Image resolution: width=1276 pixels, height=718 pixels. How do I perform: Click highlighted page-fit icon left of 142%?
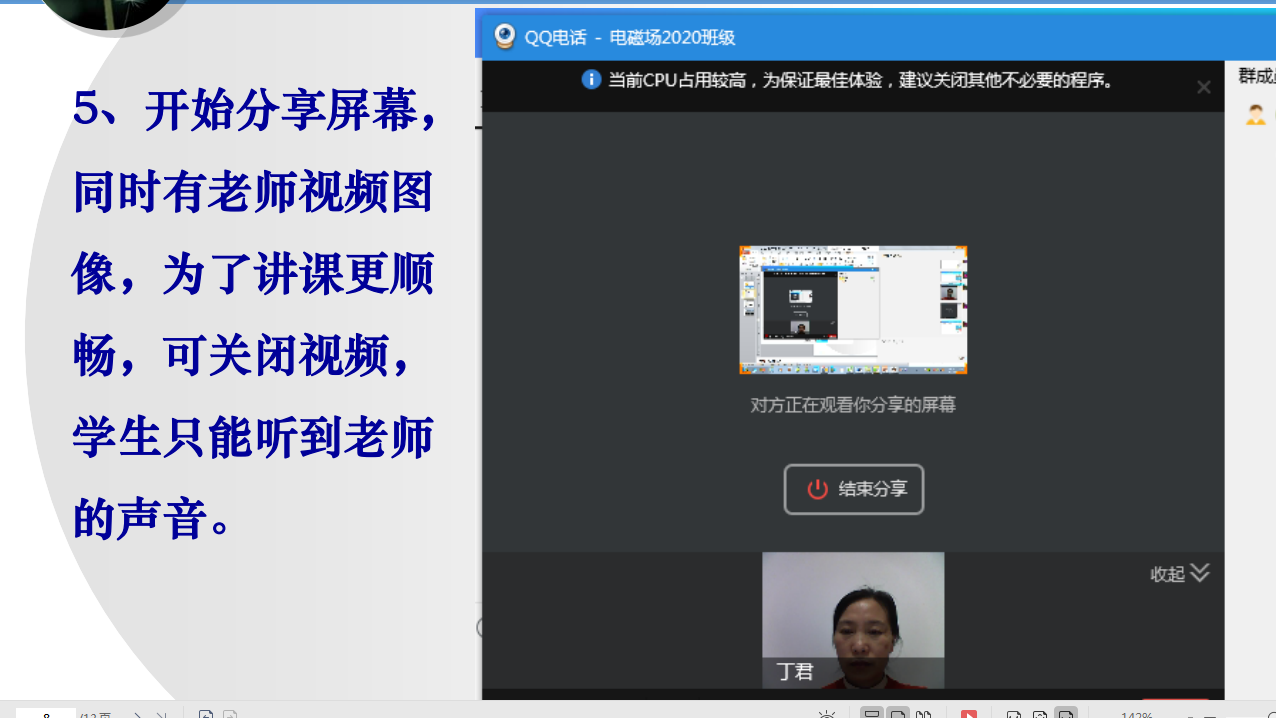point(1066,715)
